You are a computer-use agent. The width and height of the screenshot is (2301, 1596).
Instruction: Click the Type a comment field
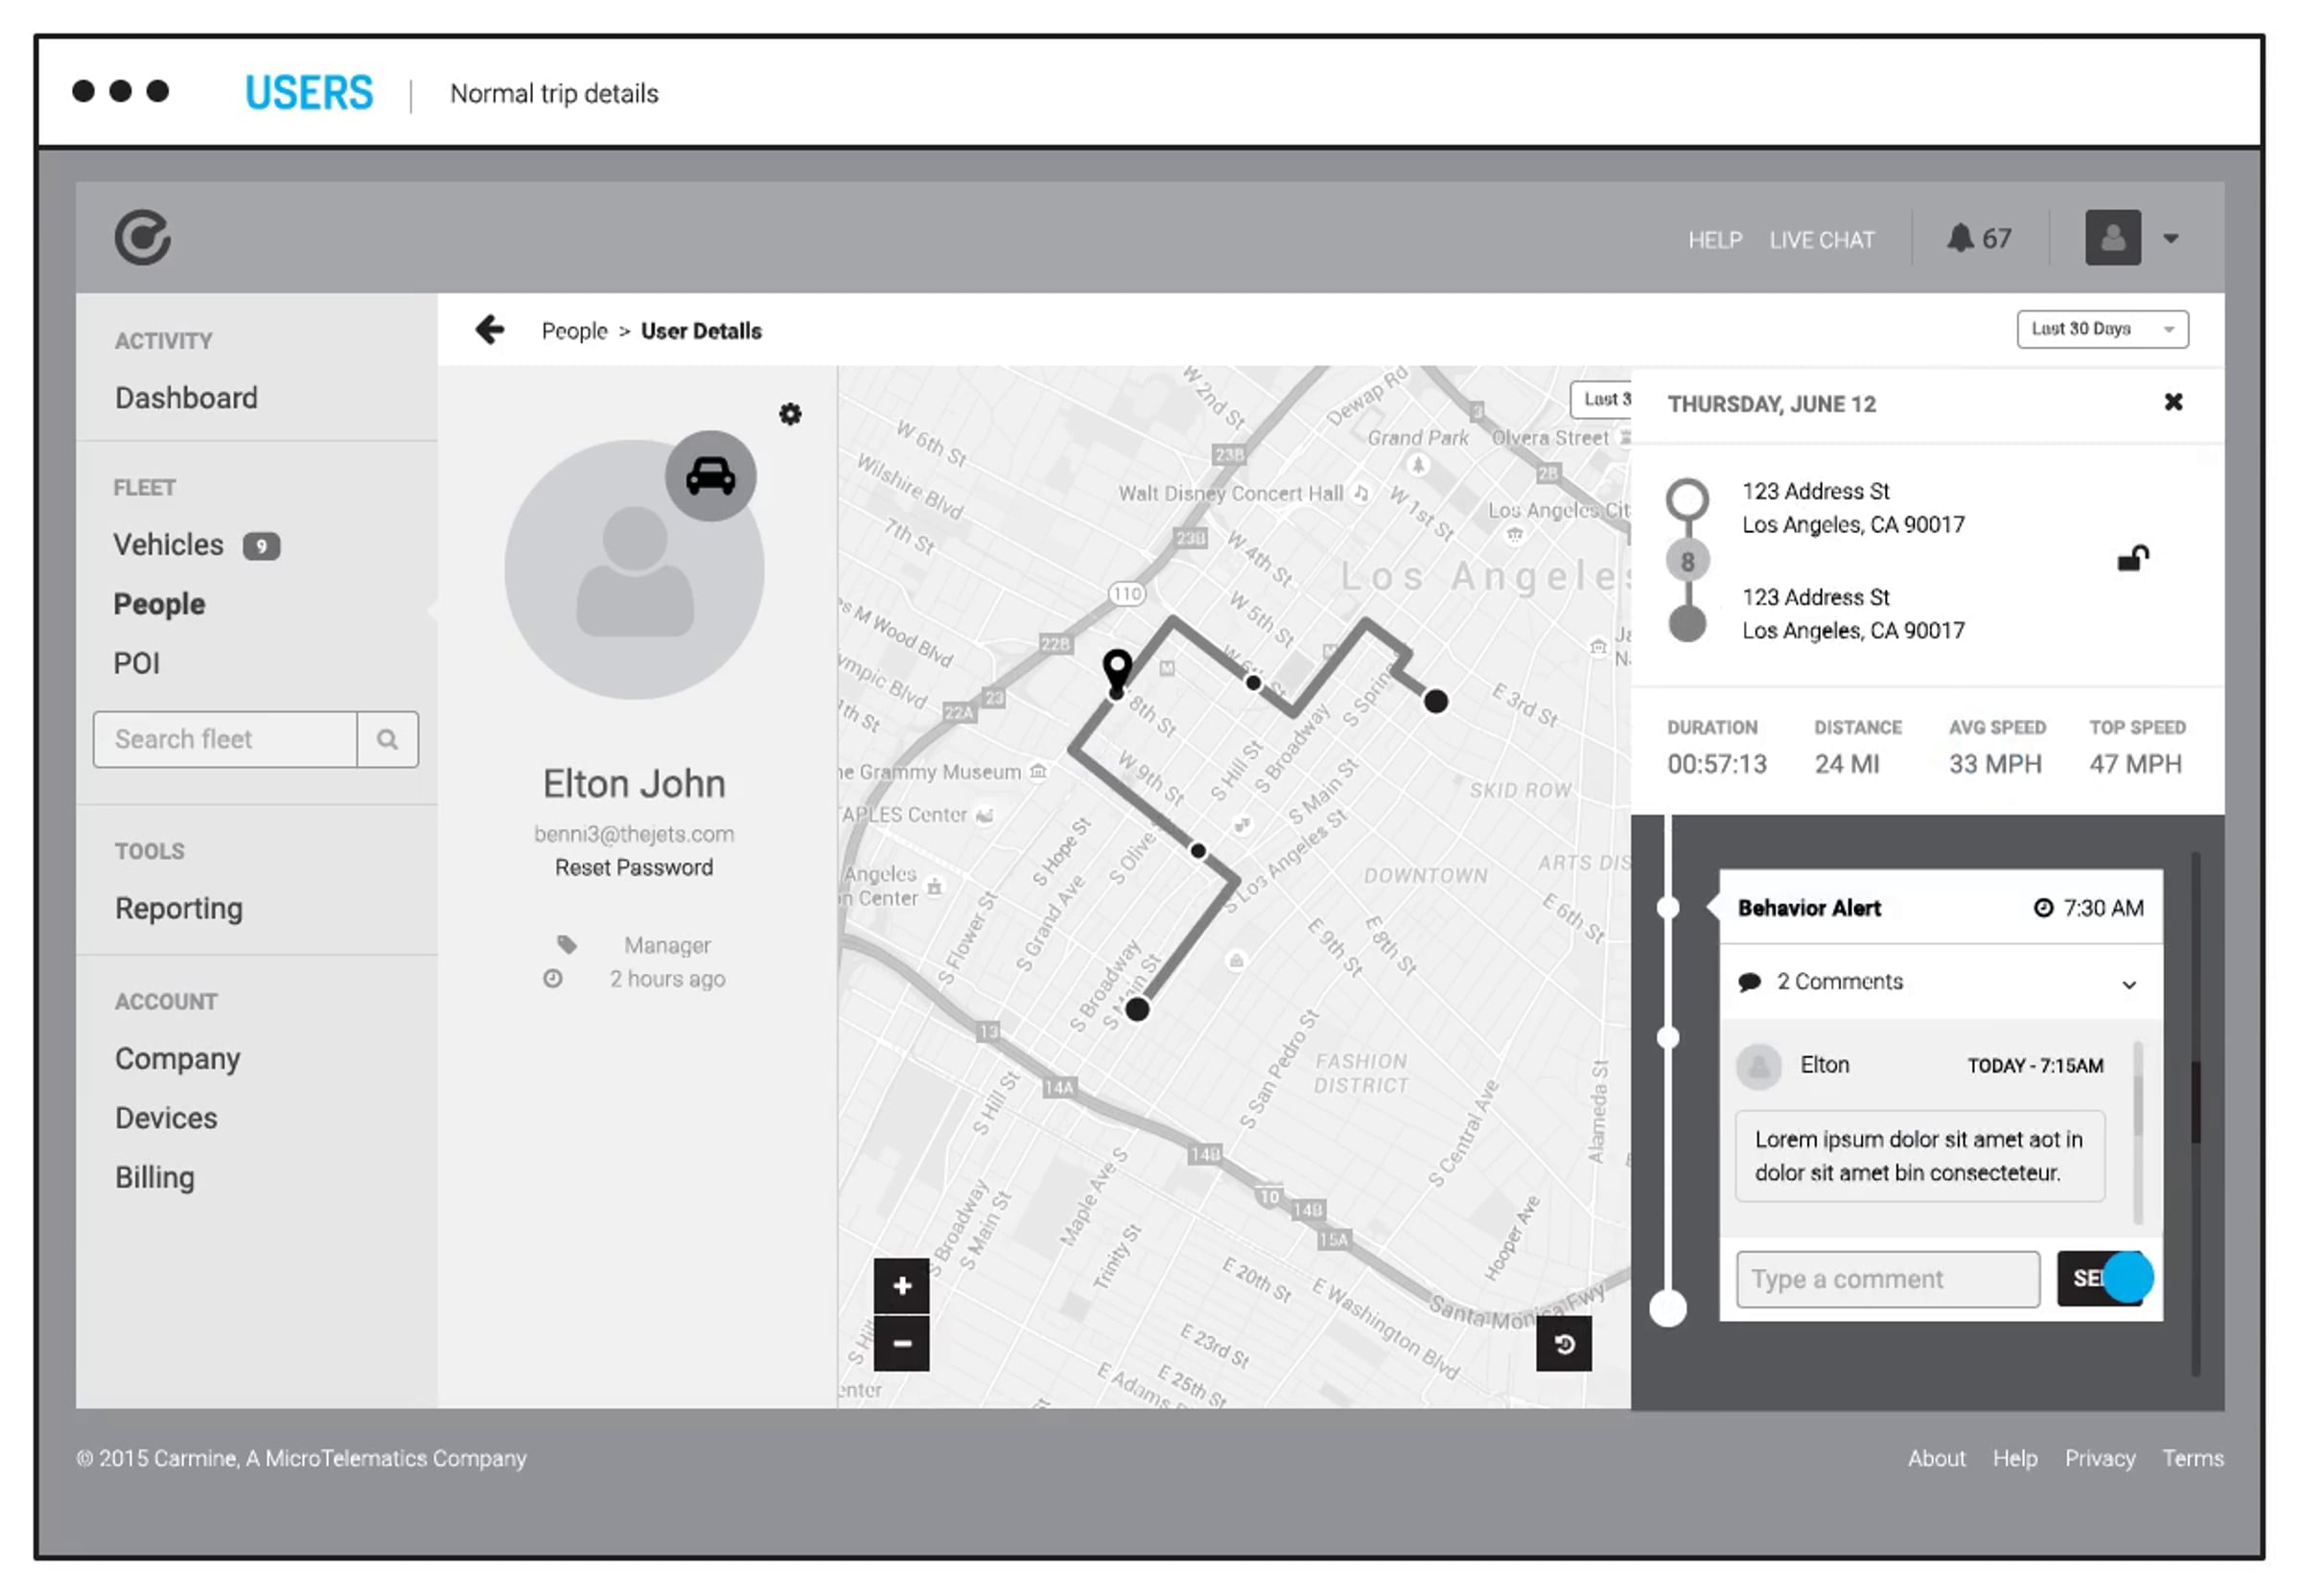click(1887, 1279)
